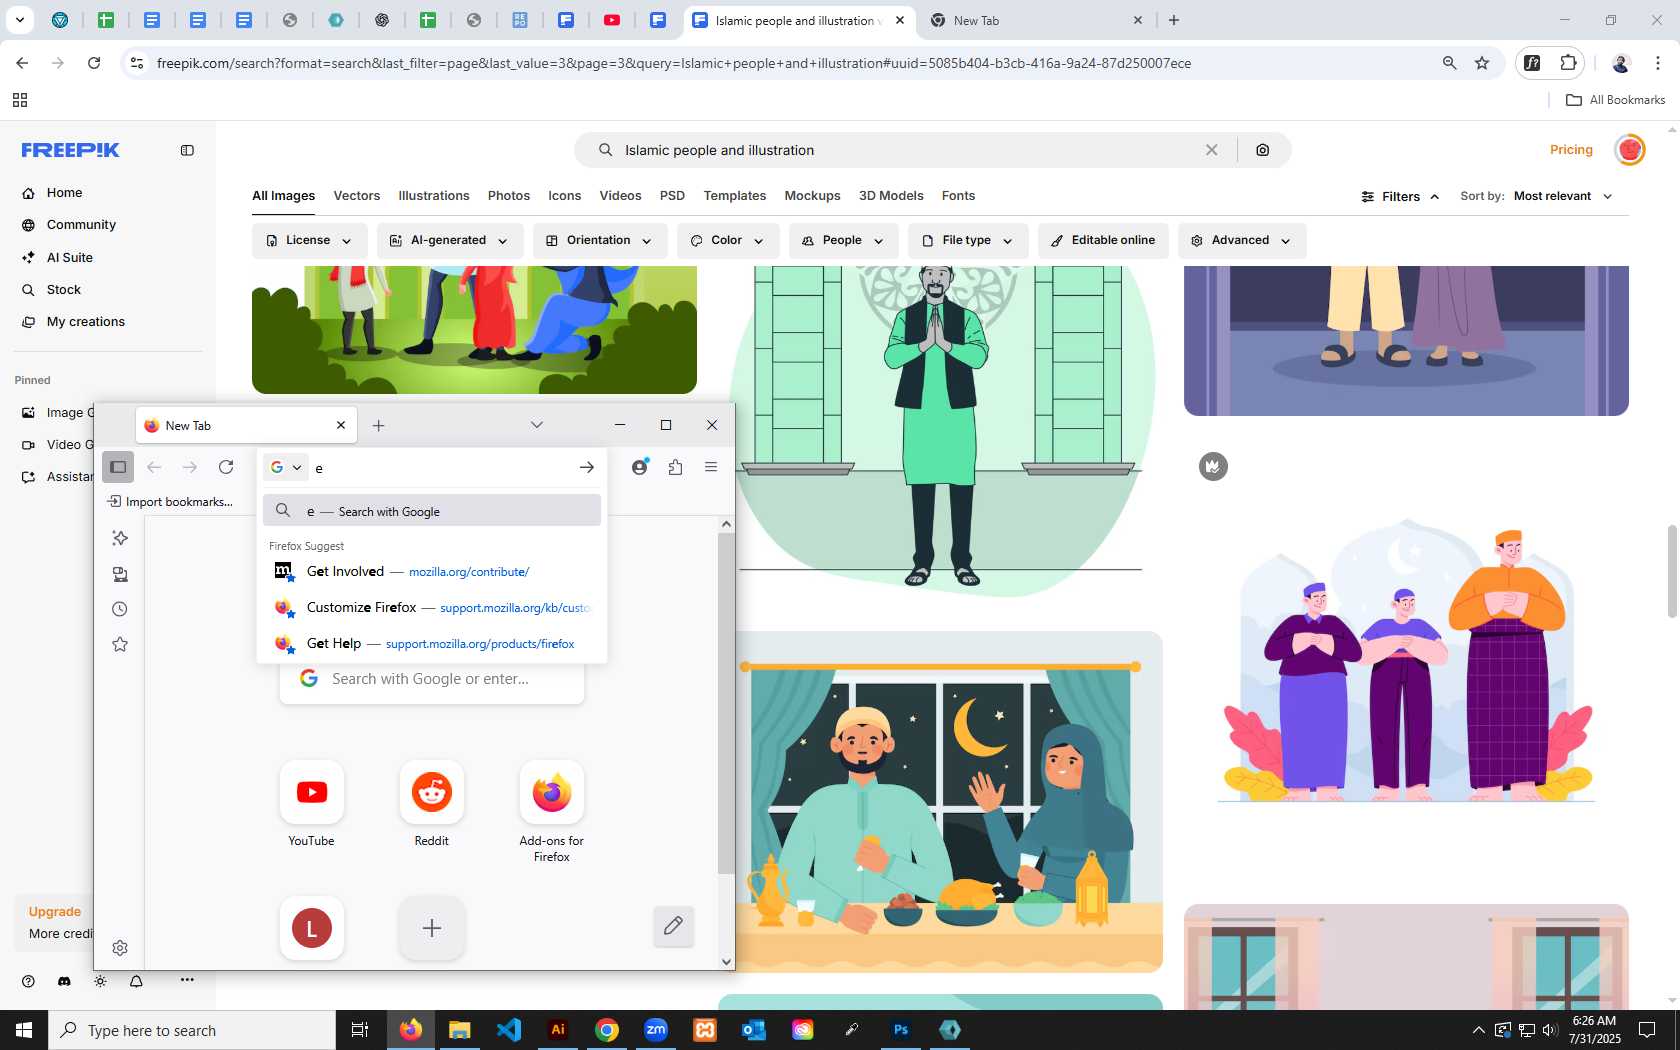Open Firefox sidebar history clock icon
Image resolution: width=1680 pixels, height=1050 pixels.
tap(120, 609)
